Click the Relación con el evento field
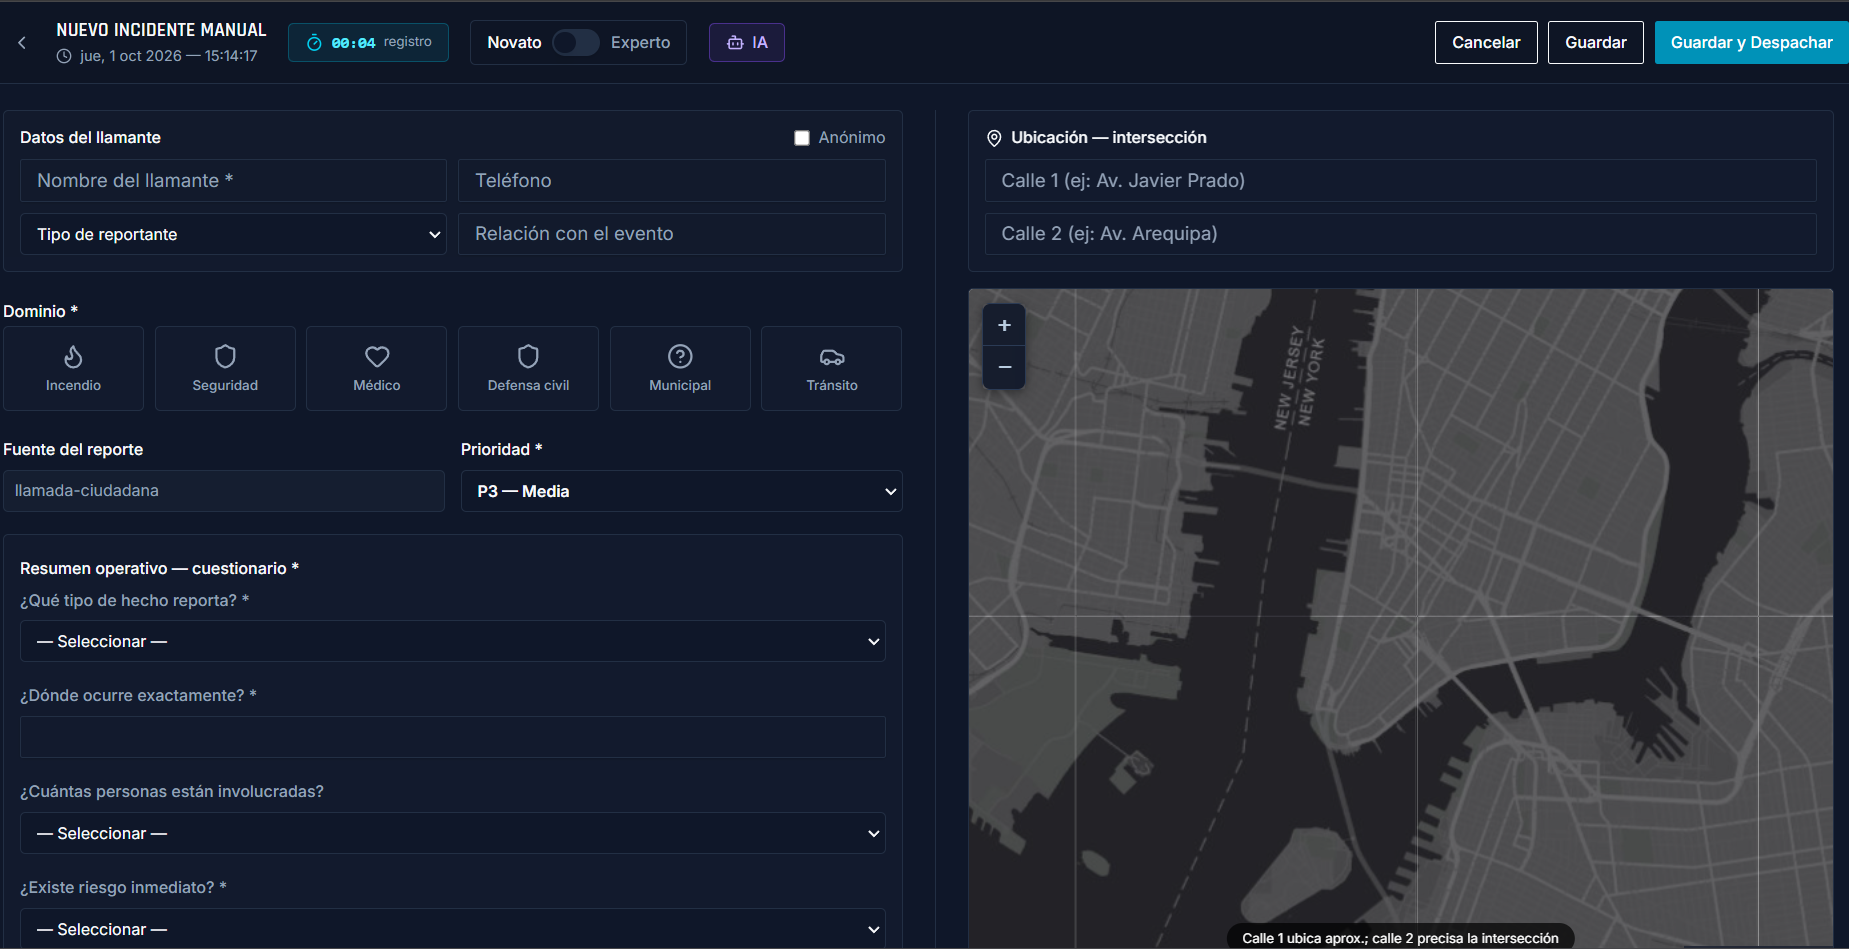 672,234
